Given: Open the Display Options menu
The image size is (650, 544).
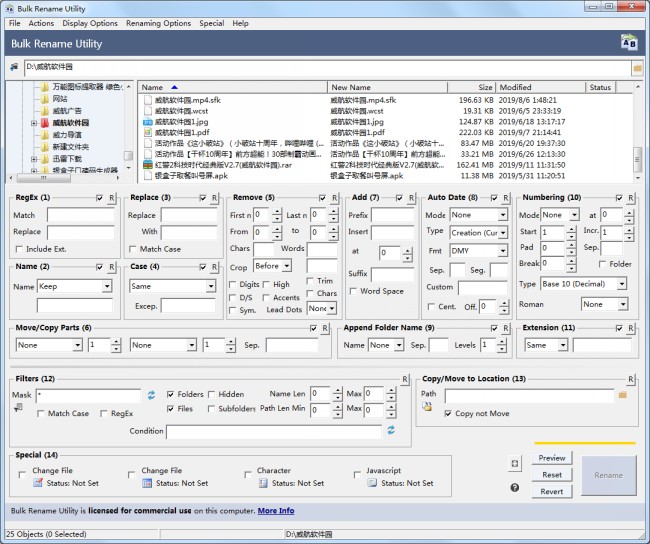Looking at the screenshot, I should 90,23.
